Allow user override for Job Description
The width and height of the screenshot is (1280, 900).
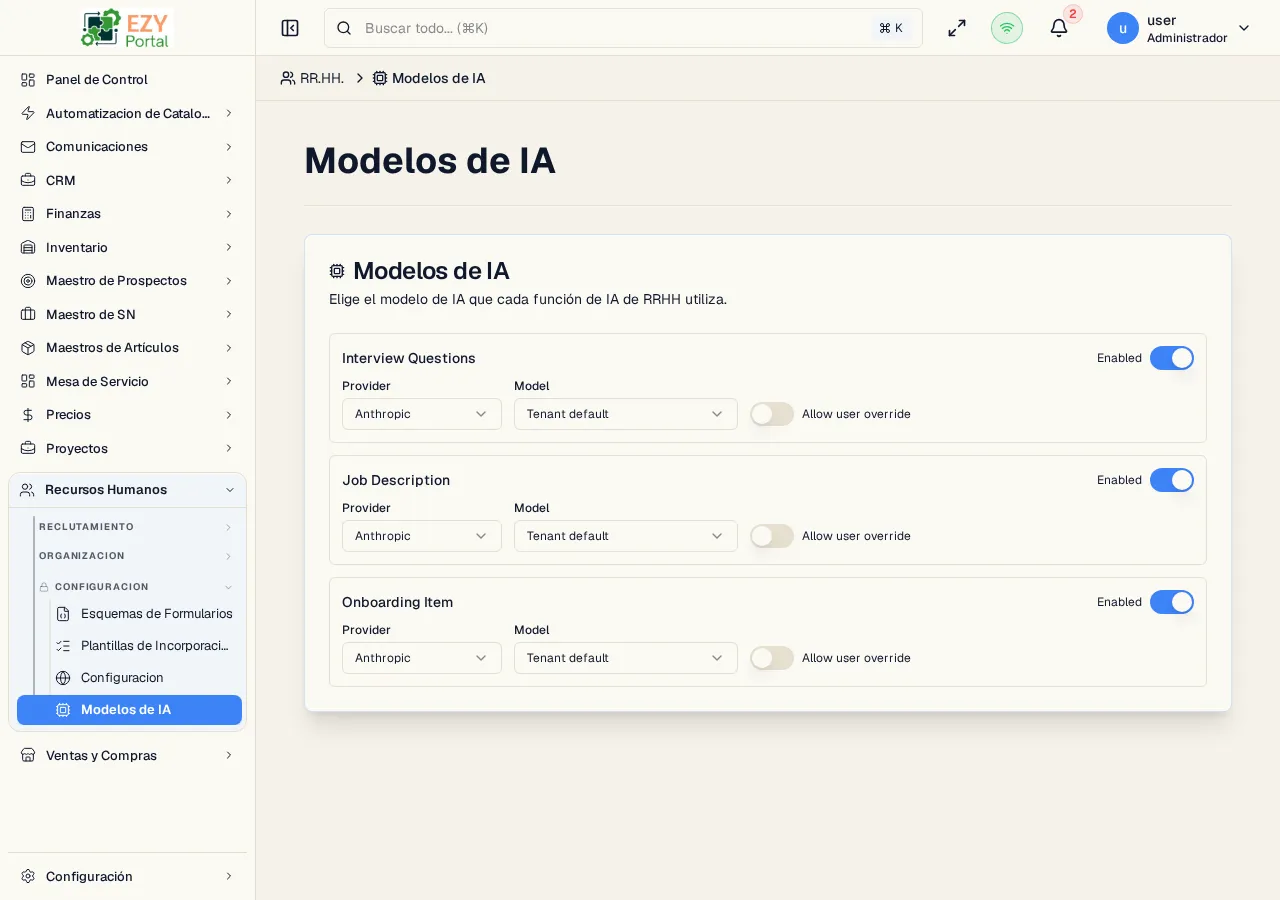(772, 536)
